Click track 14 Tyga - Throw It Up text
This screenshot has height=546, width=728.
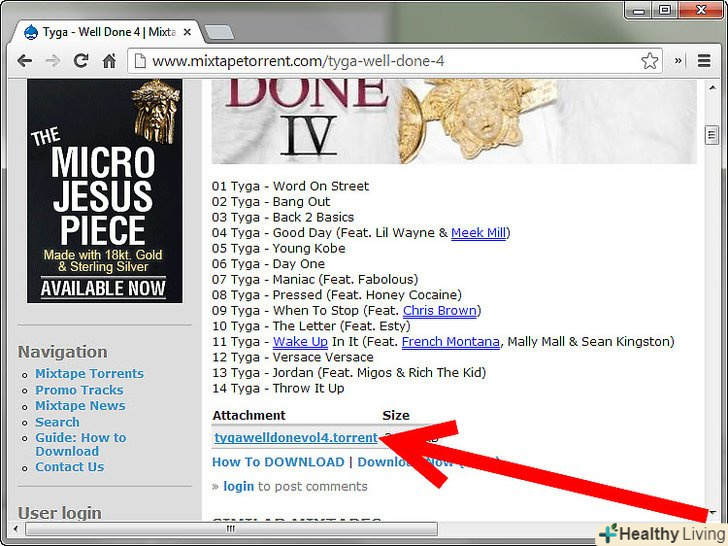[278, 388]
